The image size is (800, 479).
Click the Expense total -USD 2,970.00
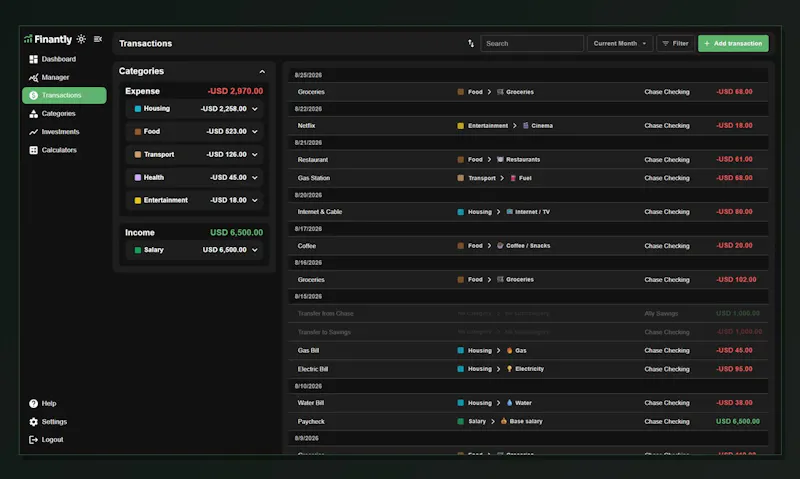point(235,91)
